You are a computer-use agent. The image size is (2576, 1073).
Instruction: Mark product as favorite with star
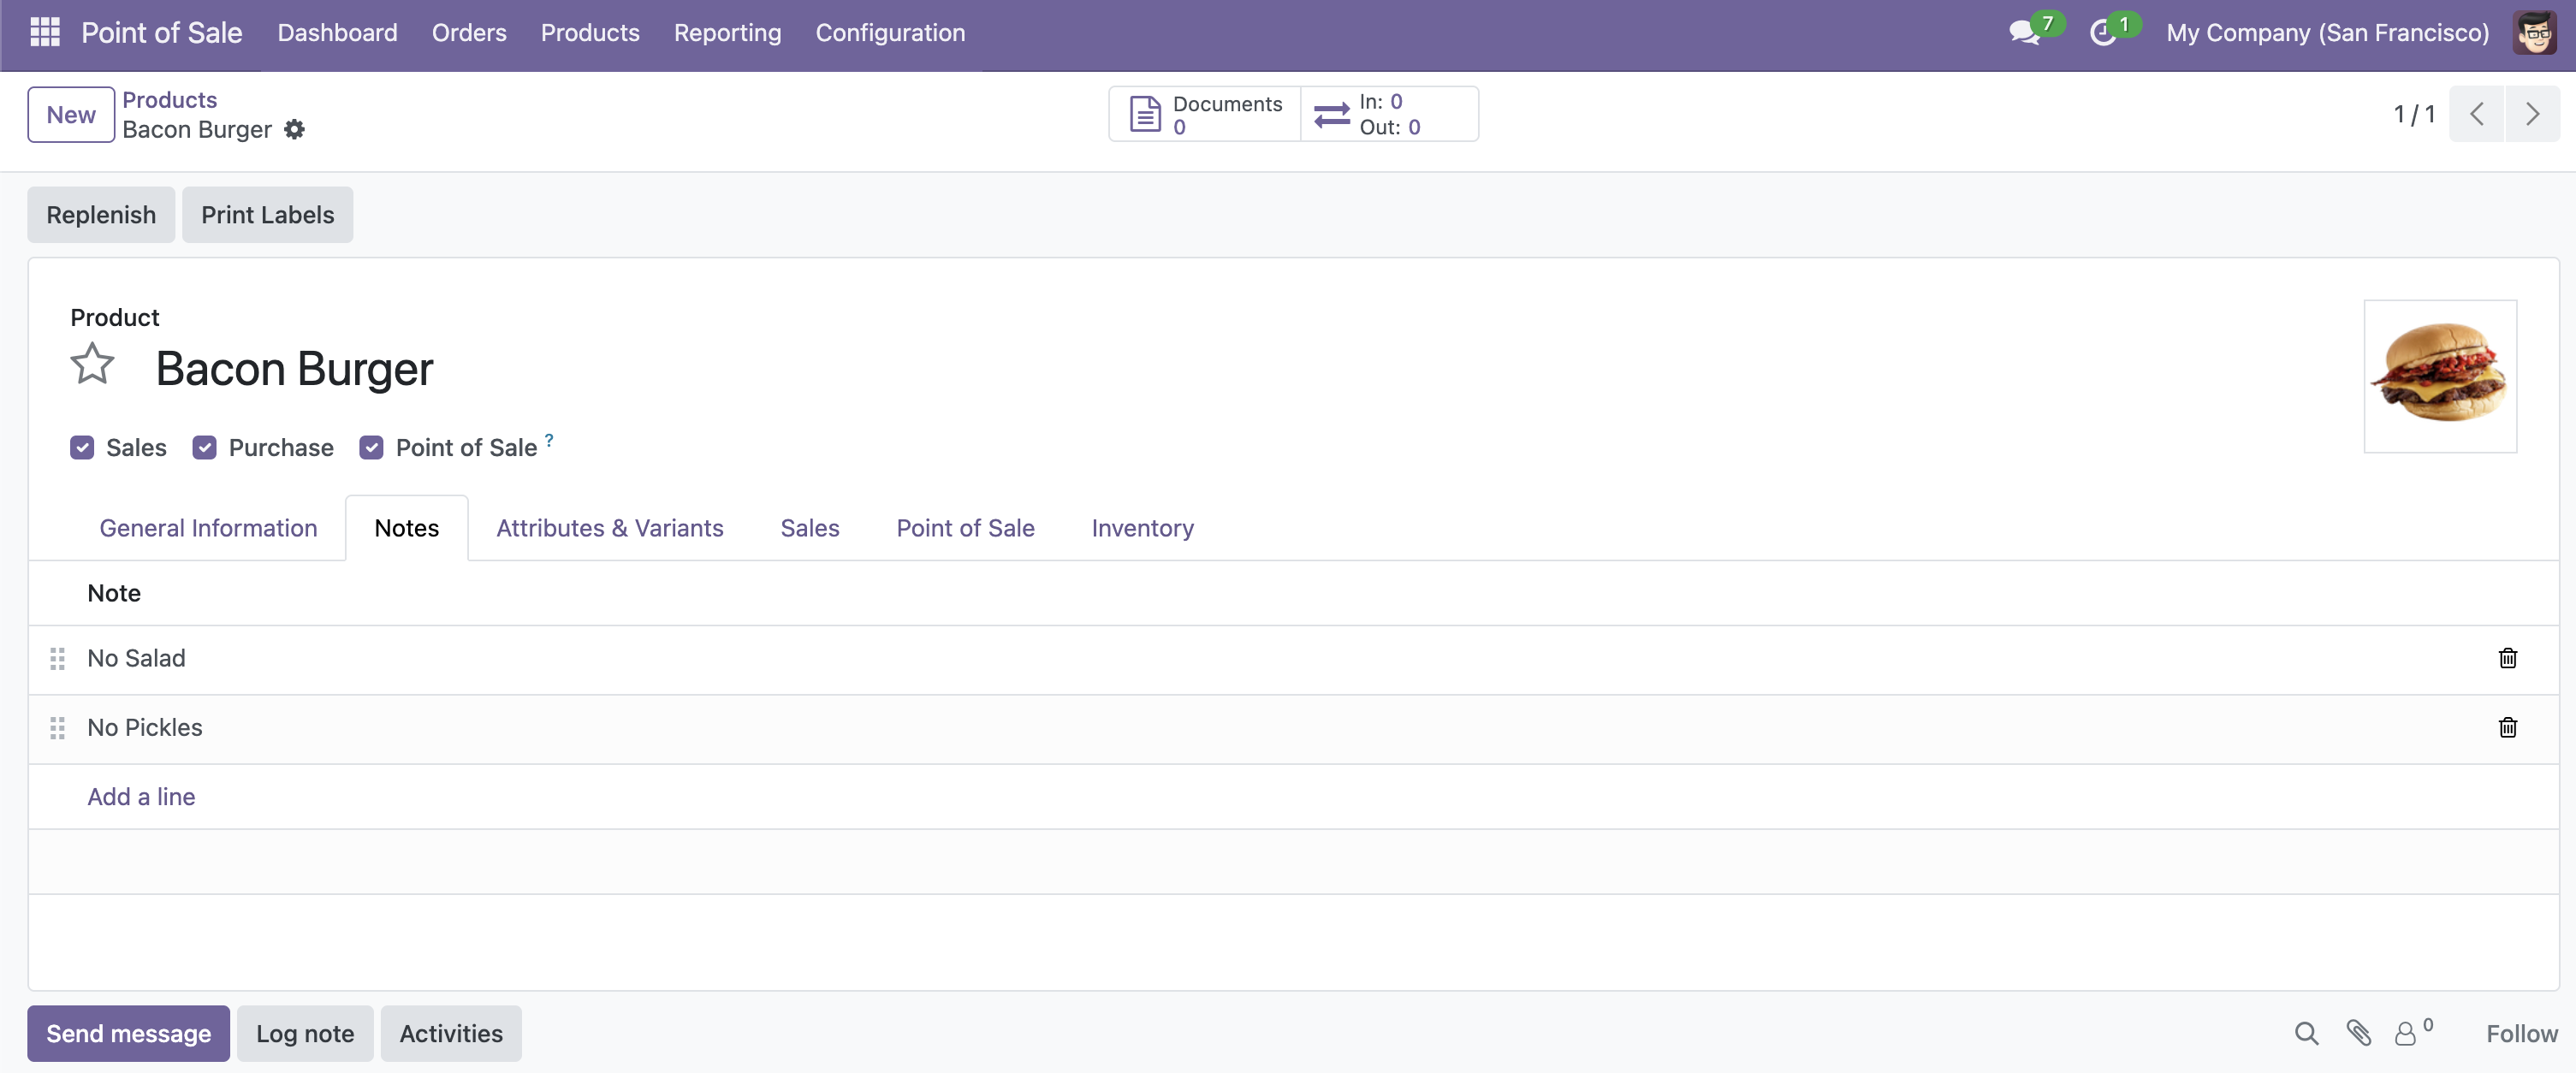(92, 365)
